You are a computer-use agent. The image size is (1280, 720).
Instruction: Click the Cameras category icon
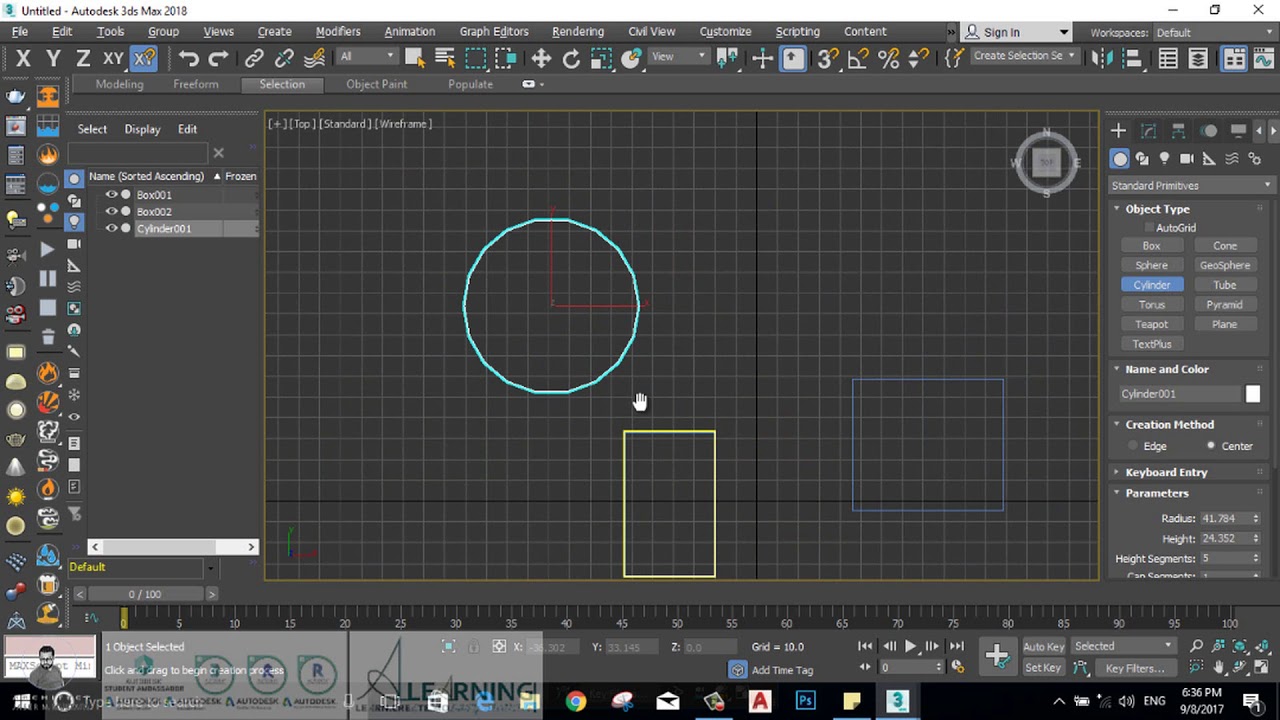[x=1186, y=159]
